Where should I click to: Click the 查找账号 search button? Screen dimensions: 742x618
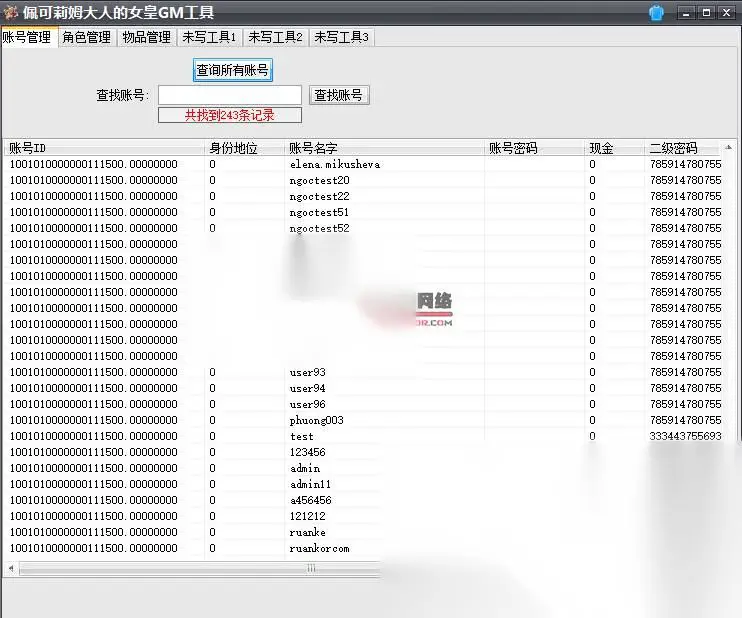[339, 95]
